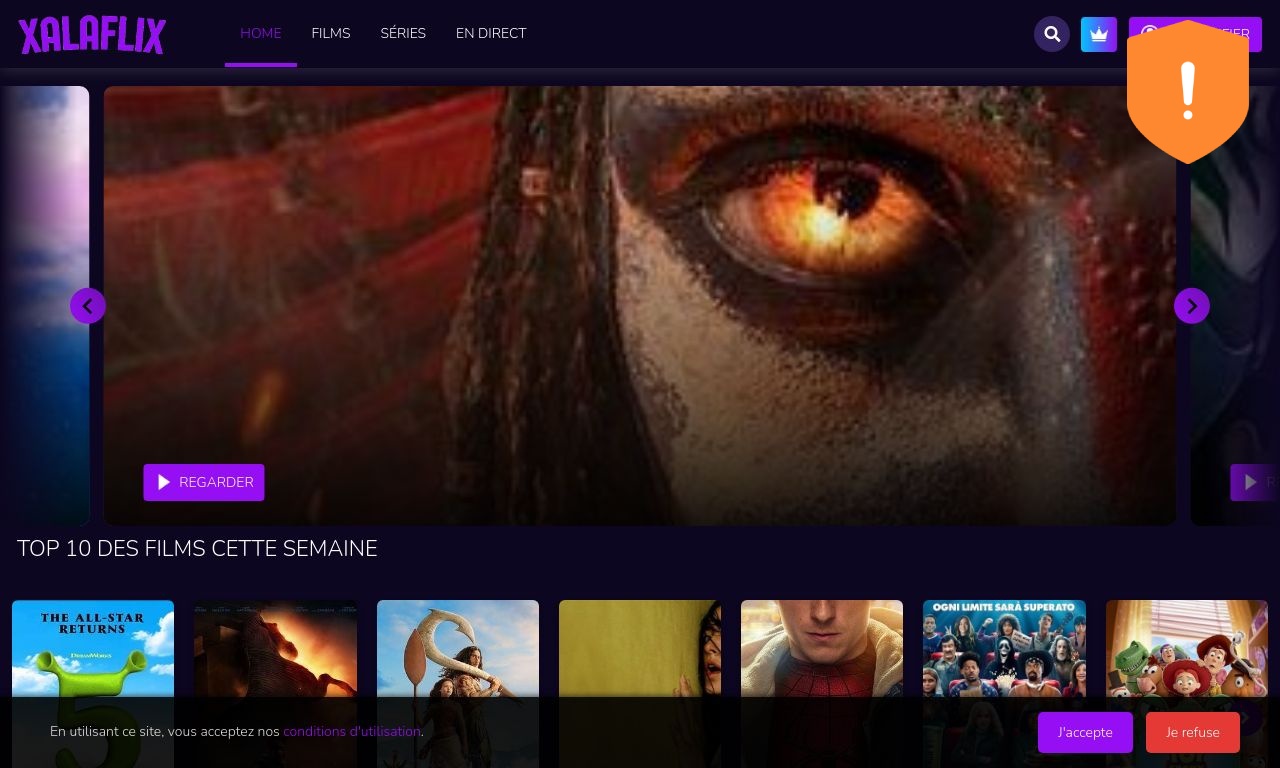
Task: Go to the previous carousel slide
Action: tap(88, 306)
